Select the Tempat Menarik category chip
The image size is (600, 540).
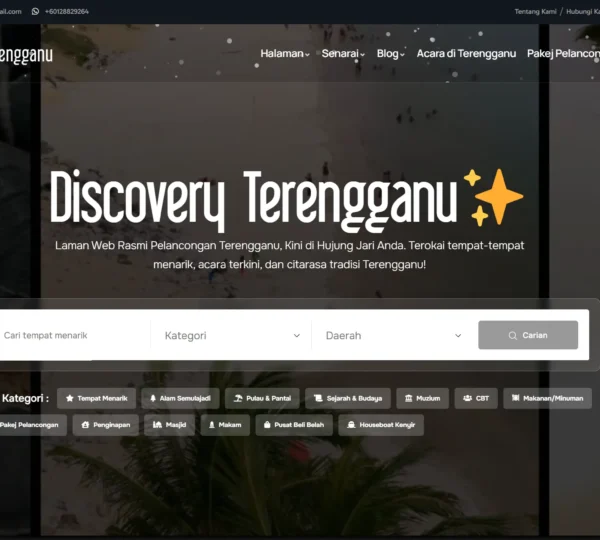point(96,398)
